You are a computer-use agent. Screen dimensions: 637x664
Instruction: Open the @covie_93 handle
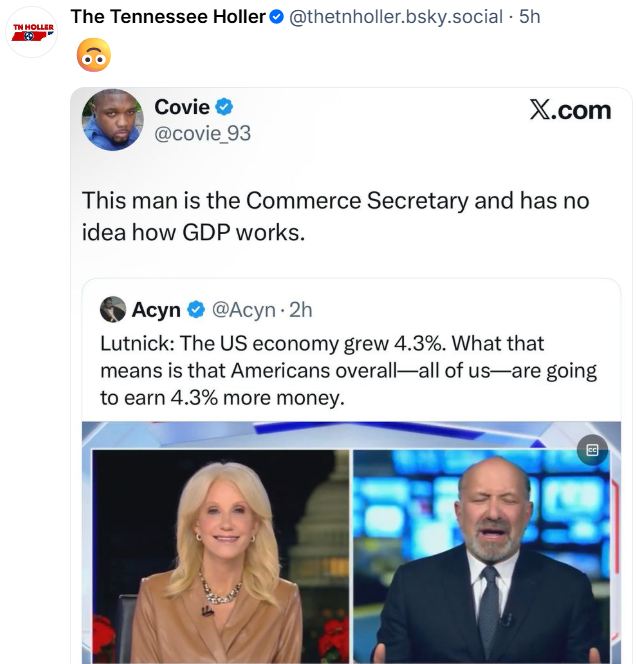tap(202, 132)
